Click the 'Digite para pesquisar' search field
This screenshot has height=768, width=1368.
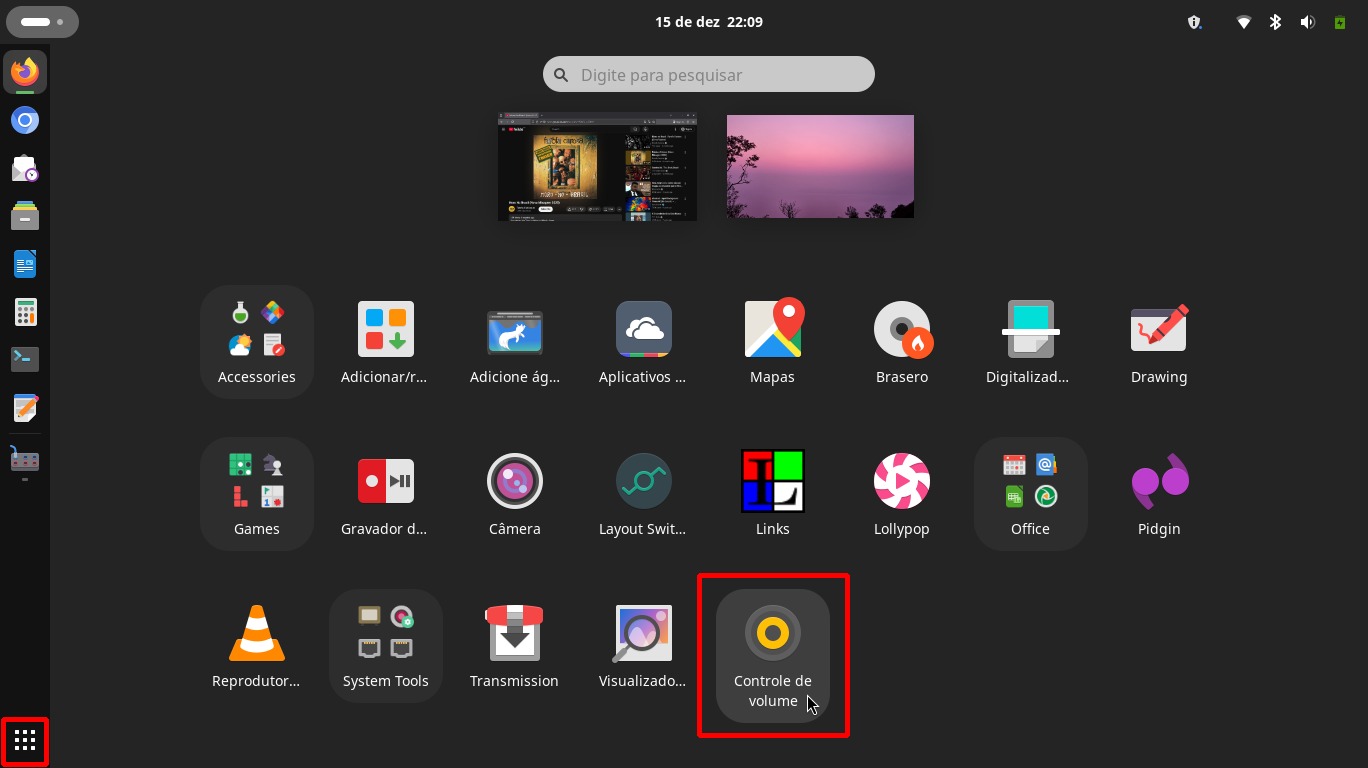click(709, 75)
